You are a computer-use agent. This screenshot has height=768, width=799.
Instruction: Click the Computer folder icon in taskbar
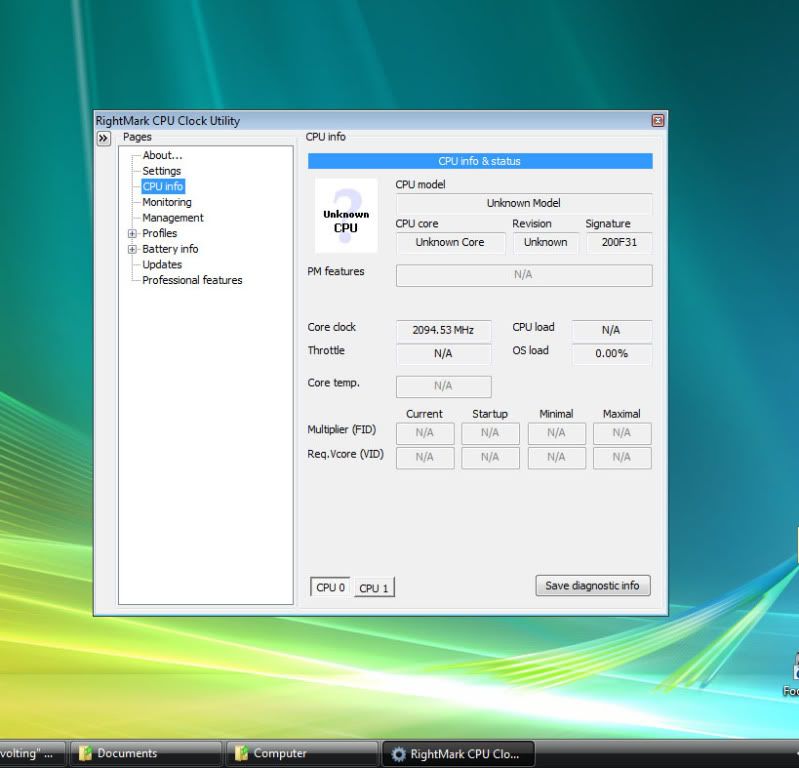(x=242, y=753)
